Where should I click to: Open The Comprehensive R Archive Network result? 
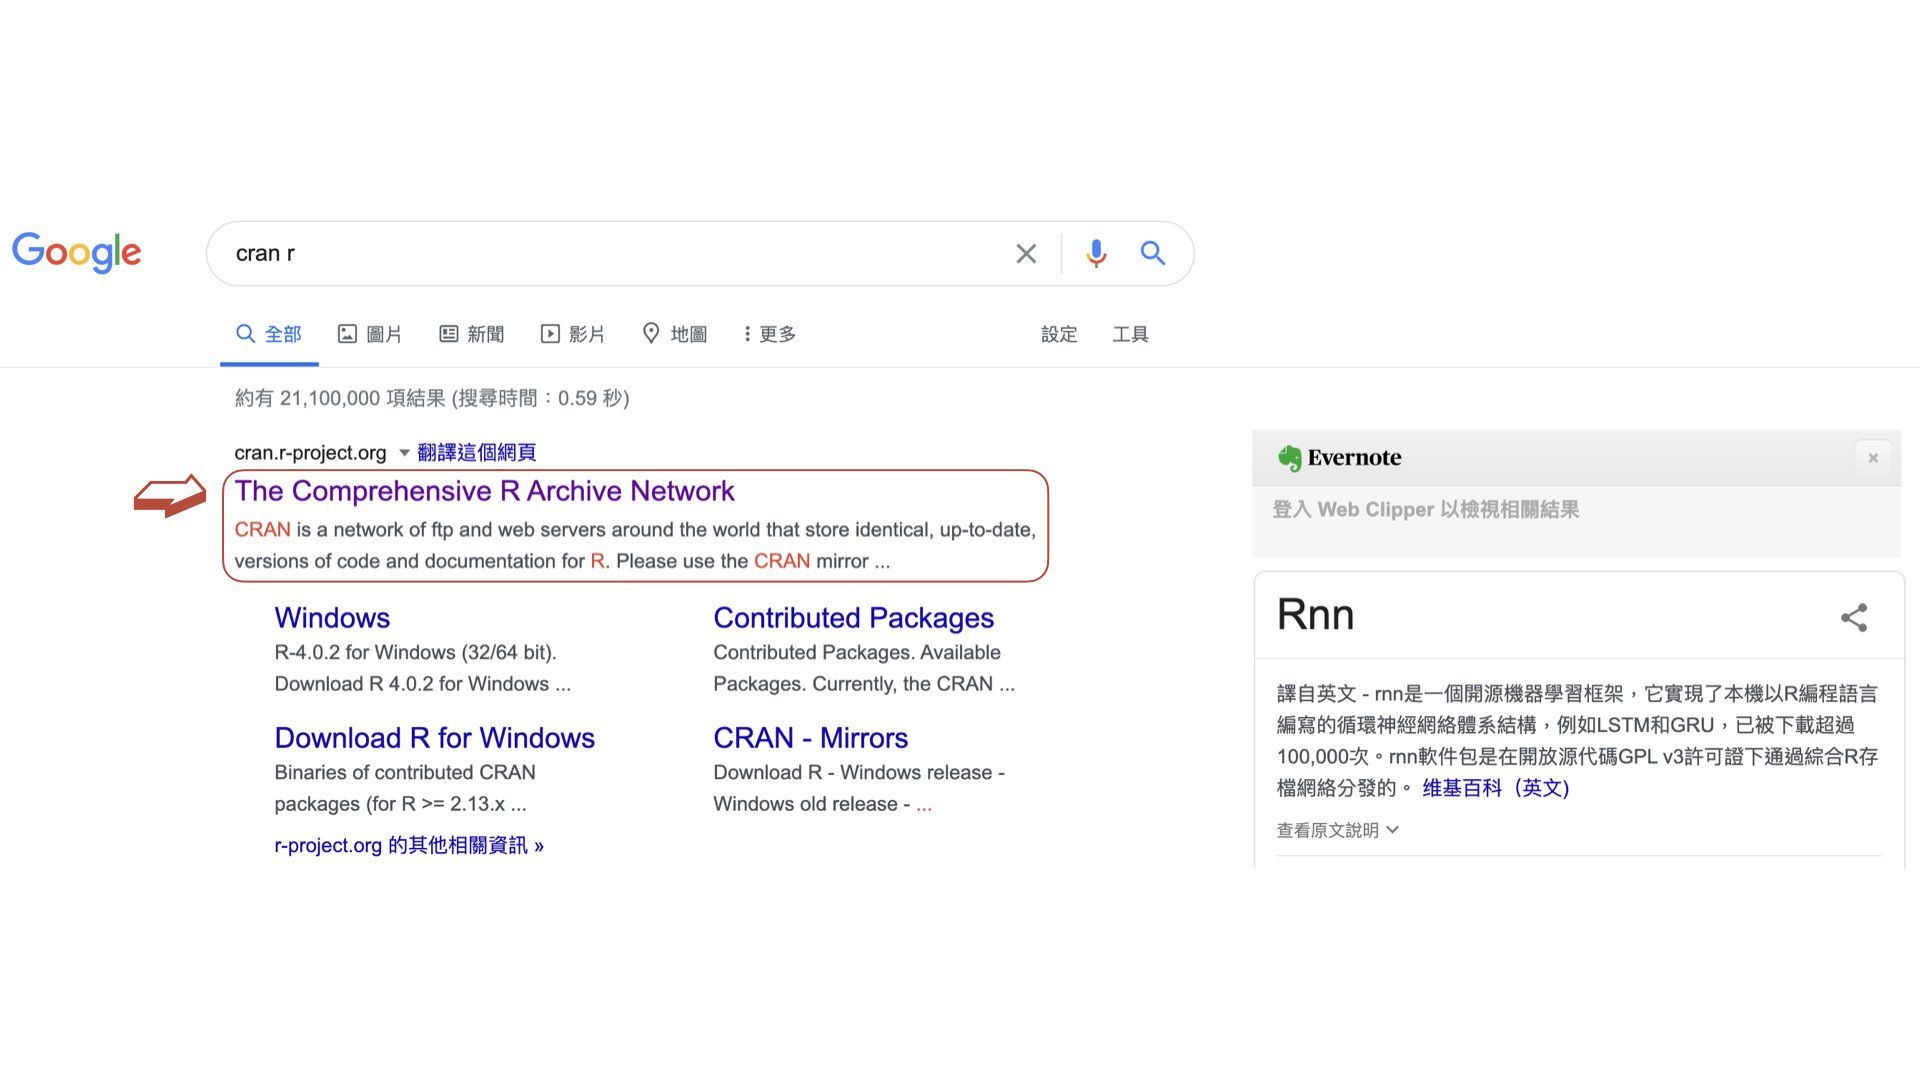(484, 491)
